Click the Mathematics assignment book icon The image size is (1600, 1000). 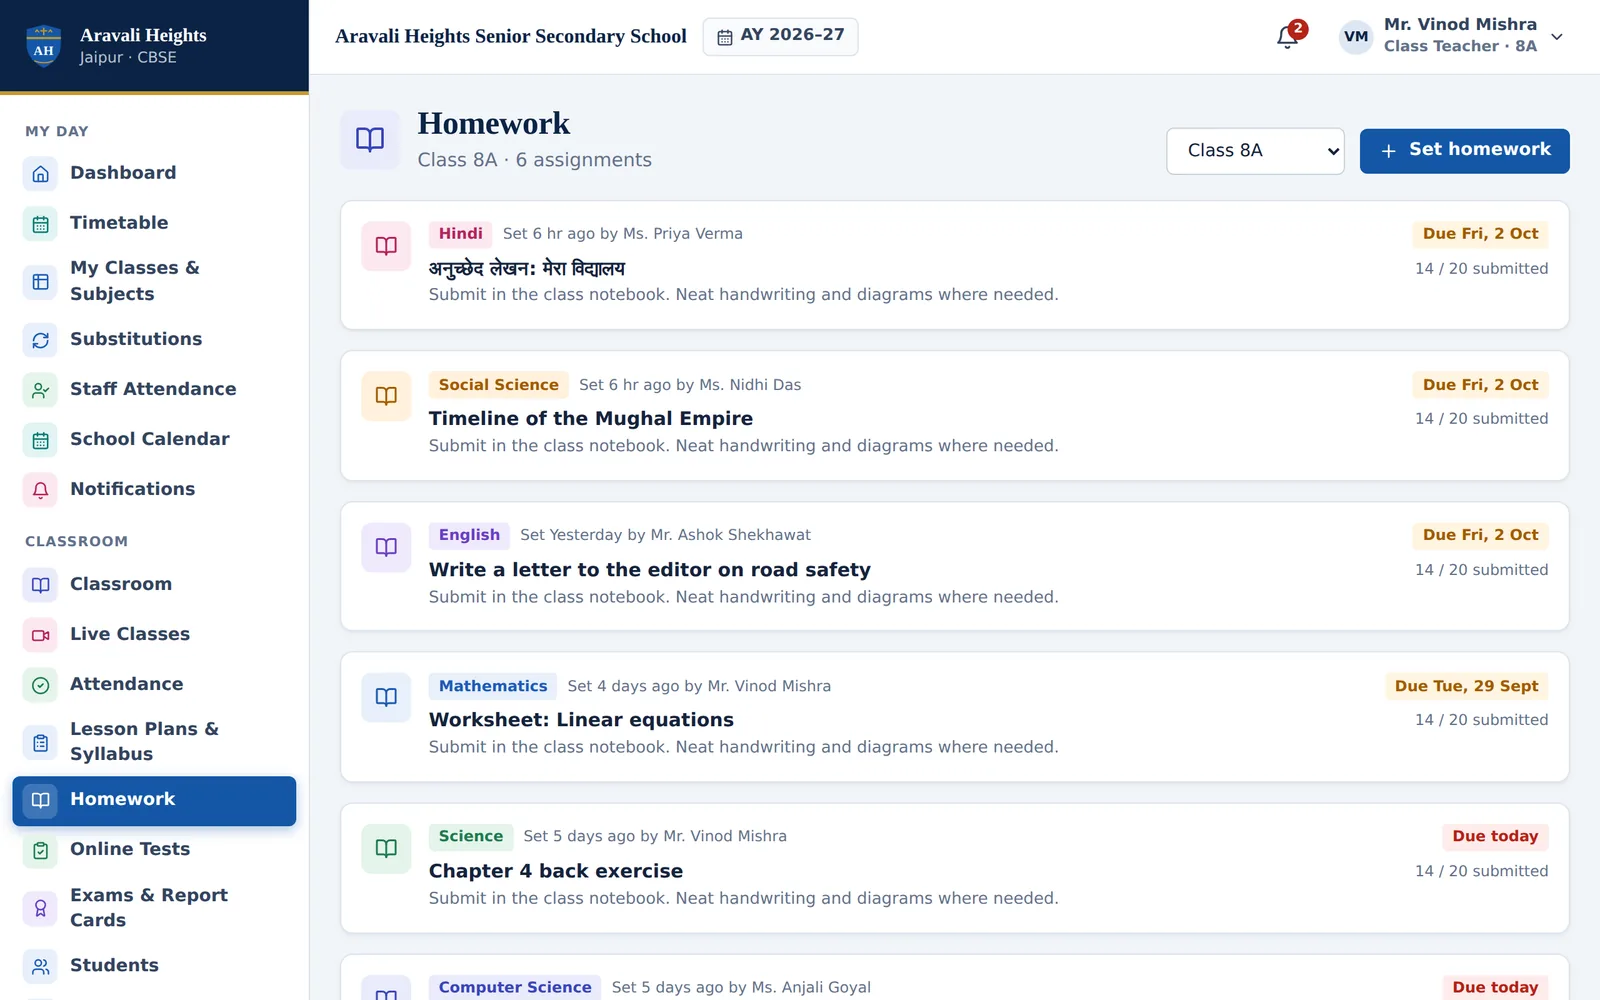[386, 697]
